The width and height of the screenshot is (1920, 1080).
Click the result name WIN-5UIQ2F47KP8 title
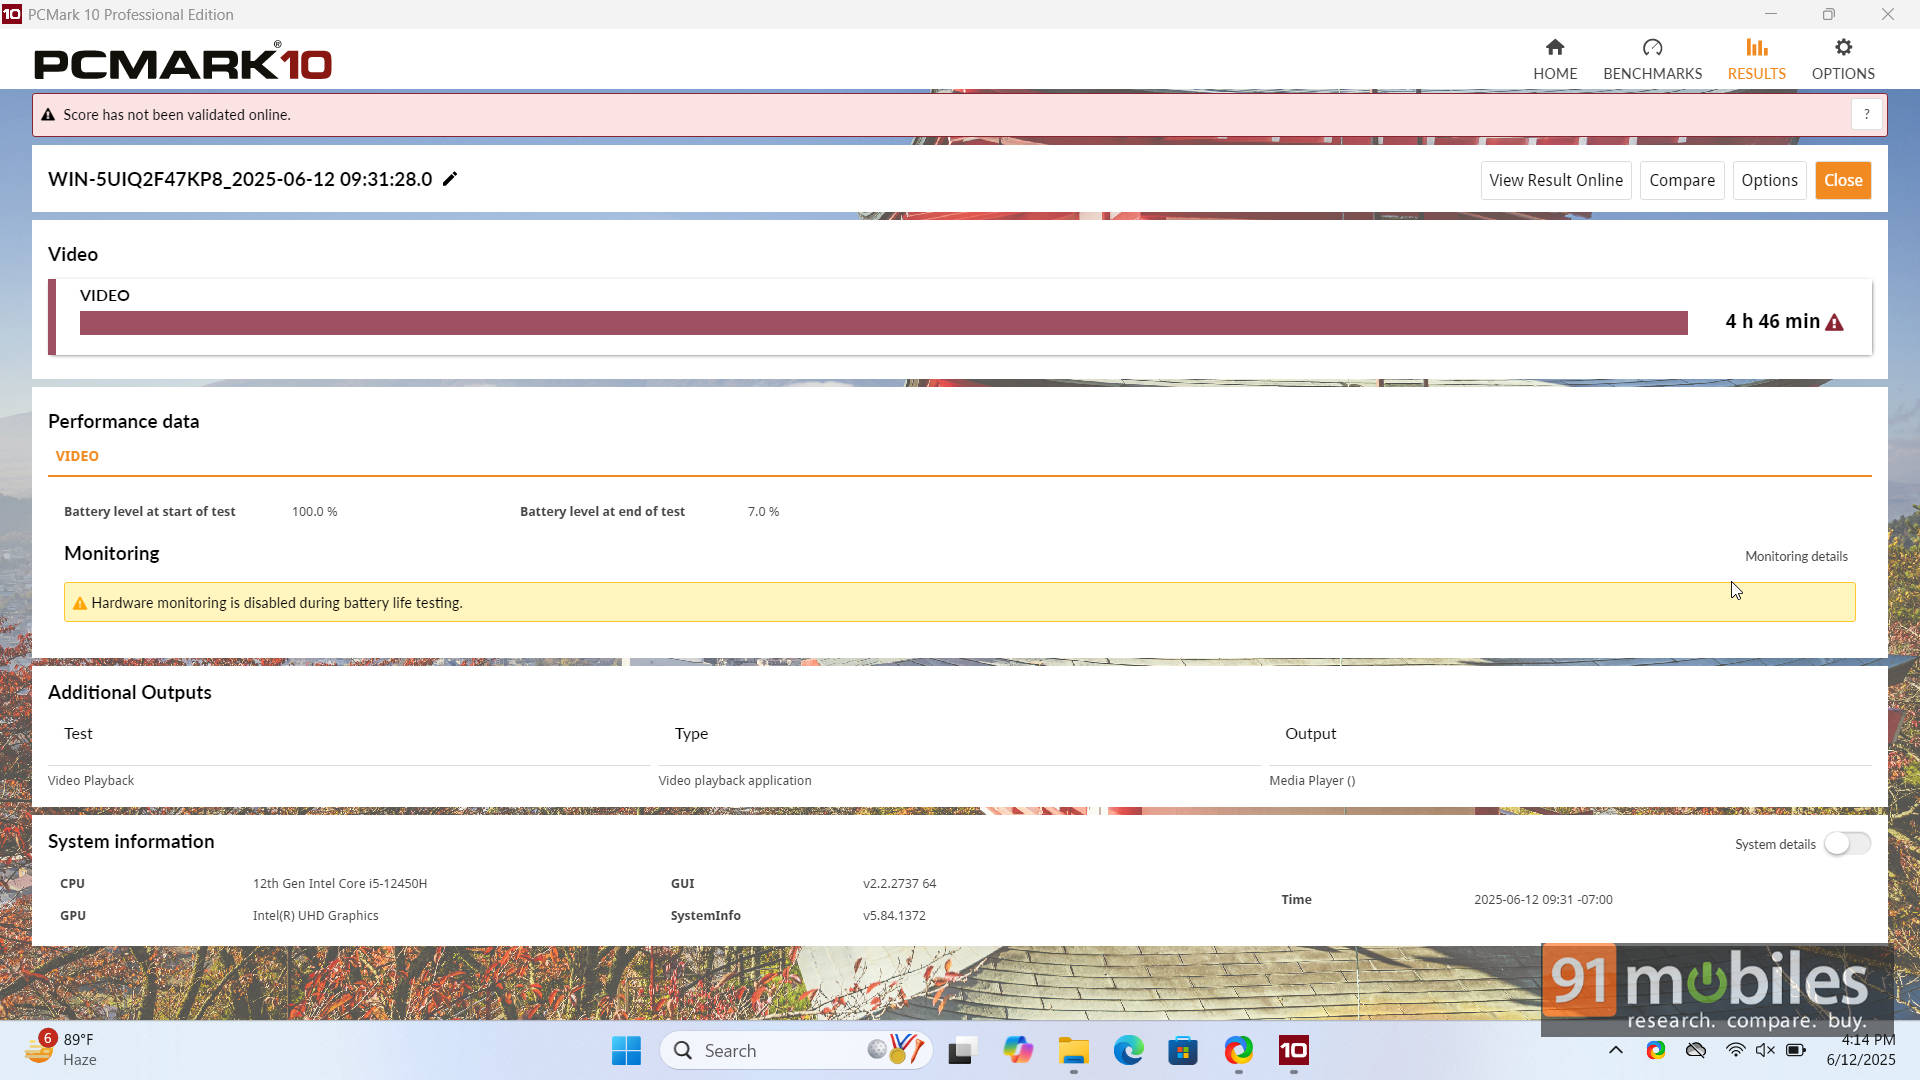[240, 179]
